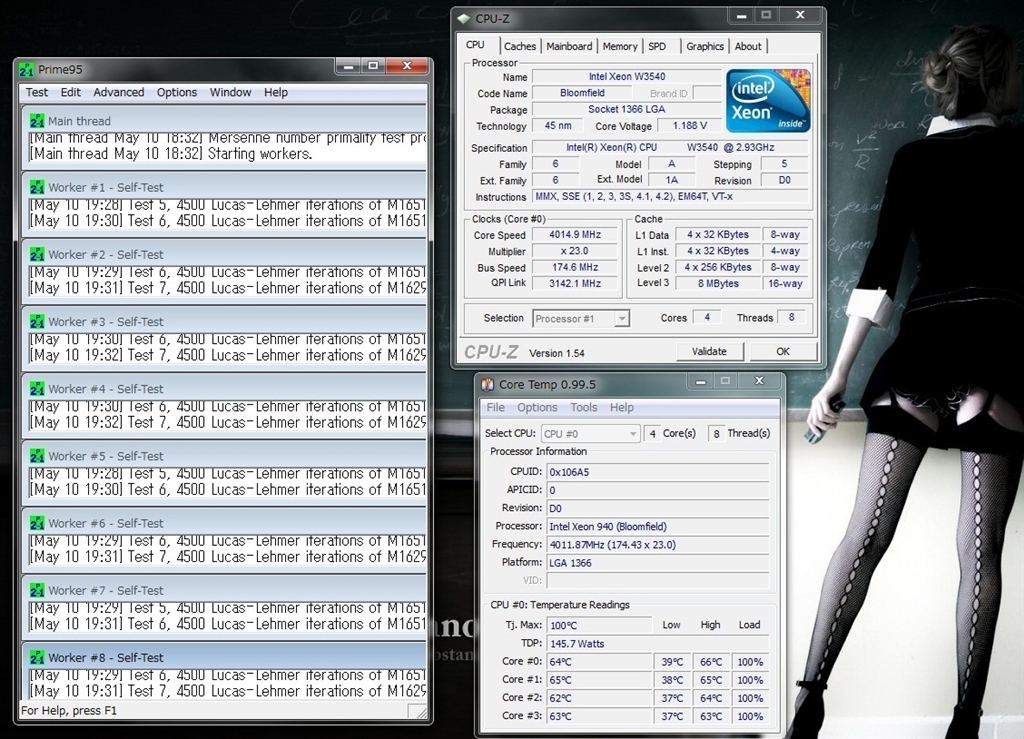
Task: Click the Prime95 resize grip in status bar
Action: (418, 711)
